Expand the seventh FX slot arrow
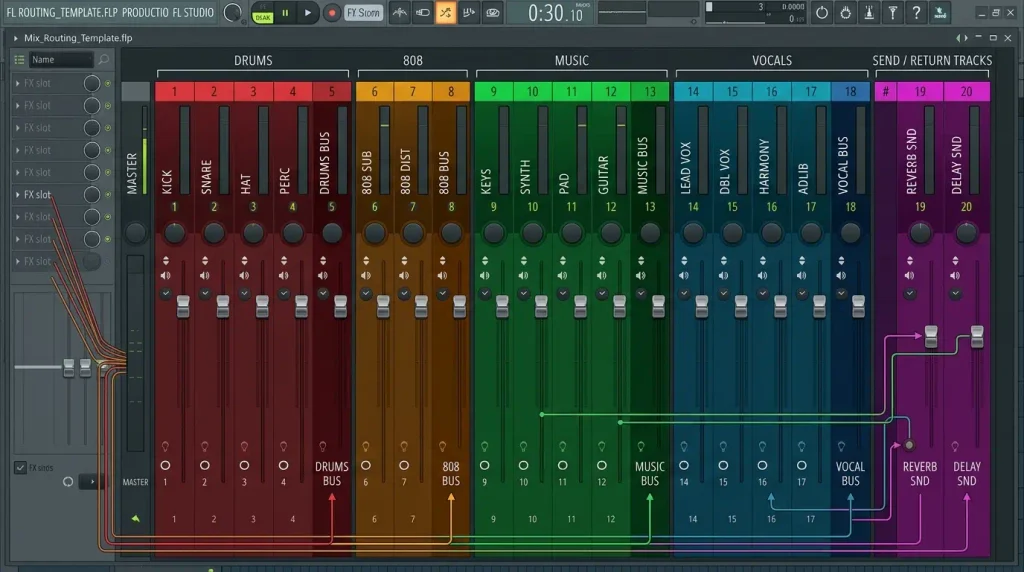This screenshot has width=1024, height=572. [x=18, y=217]
